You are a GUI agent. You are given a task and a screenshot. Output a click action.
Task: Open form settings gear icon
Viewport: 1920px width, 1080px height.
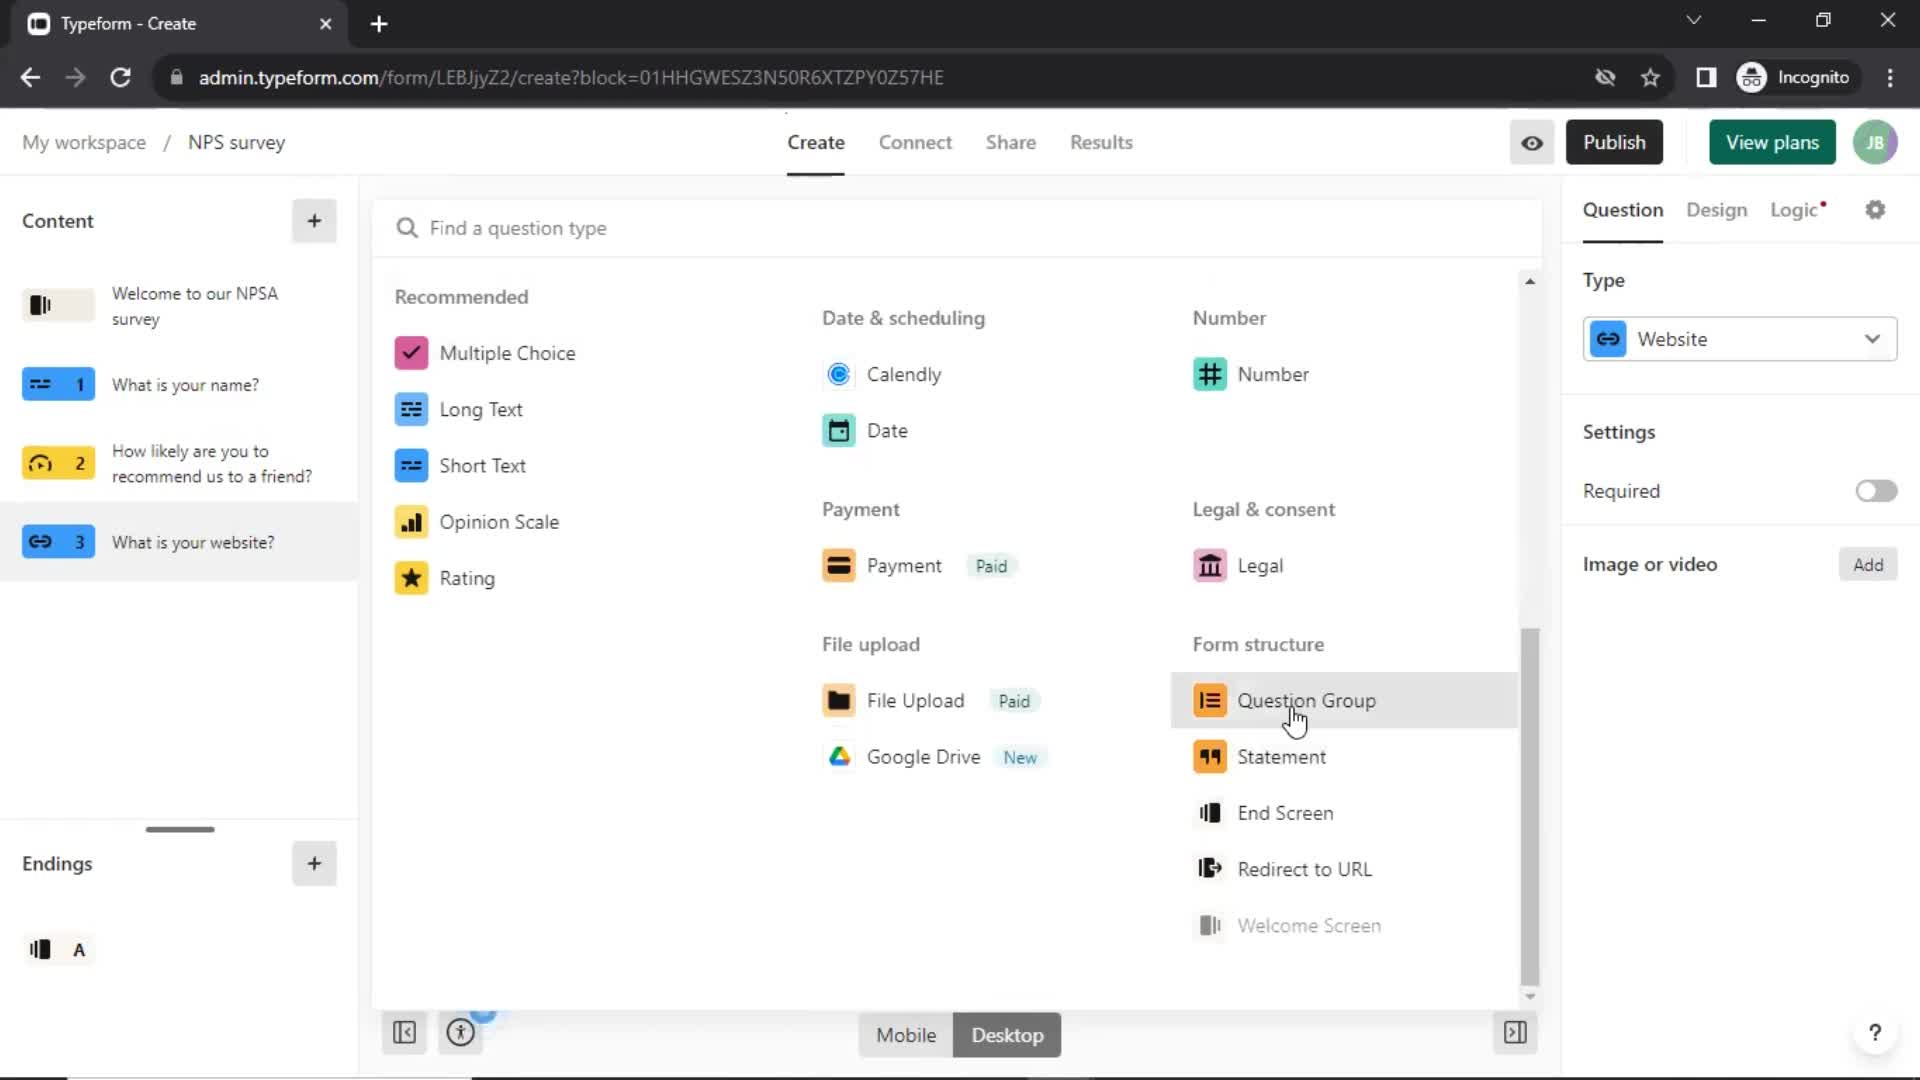click(x=1875, y=210)
